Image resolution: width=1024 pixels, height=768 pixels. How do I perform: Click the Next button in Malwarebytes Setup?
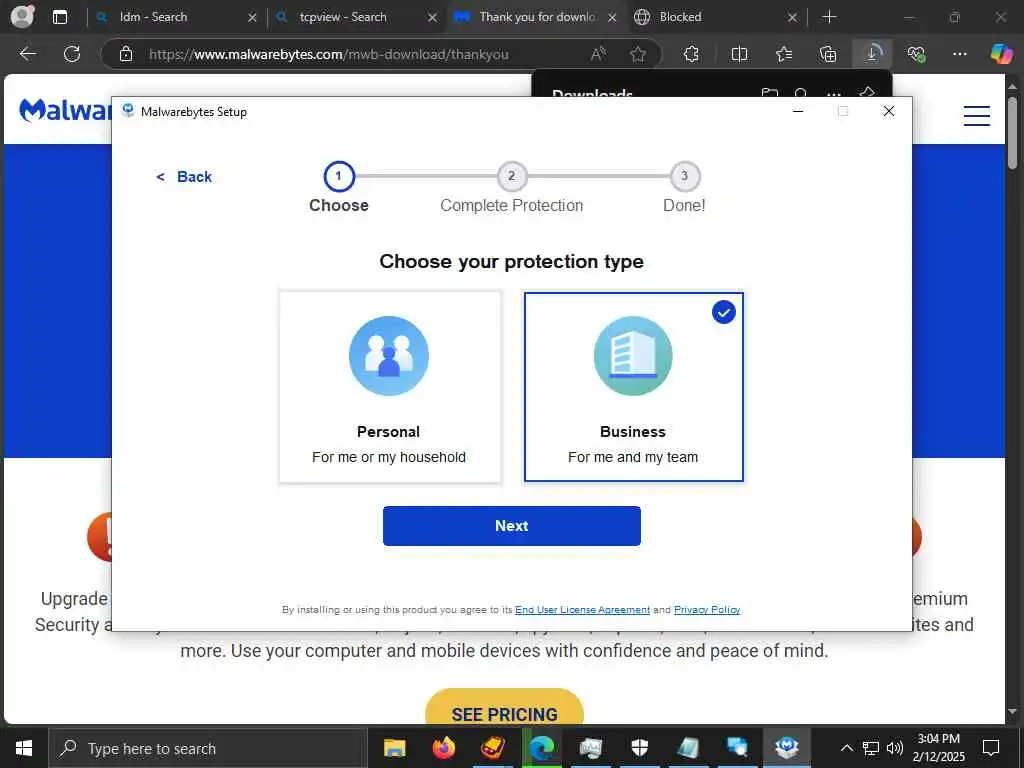(511, 526)
